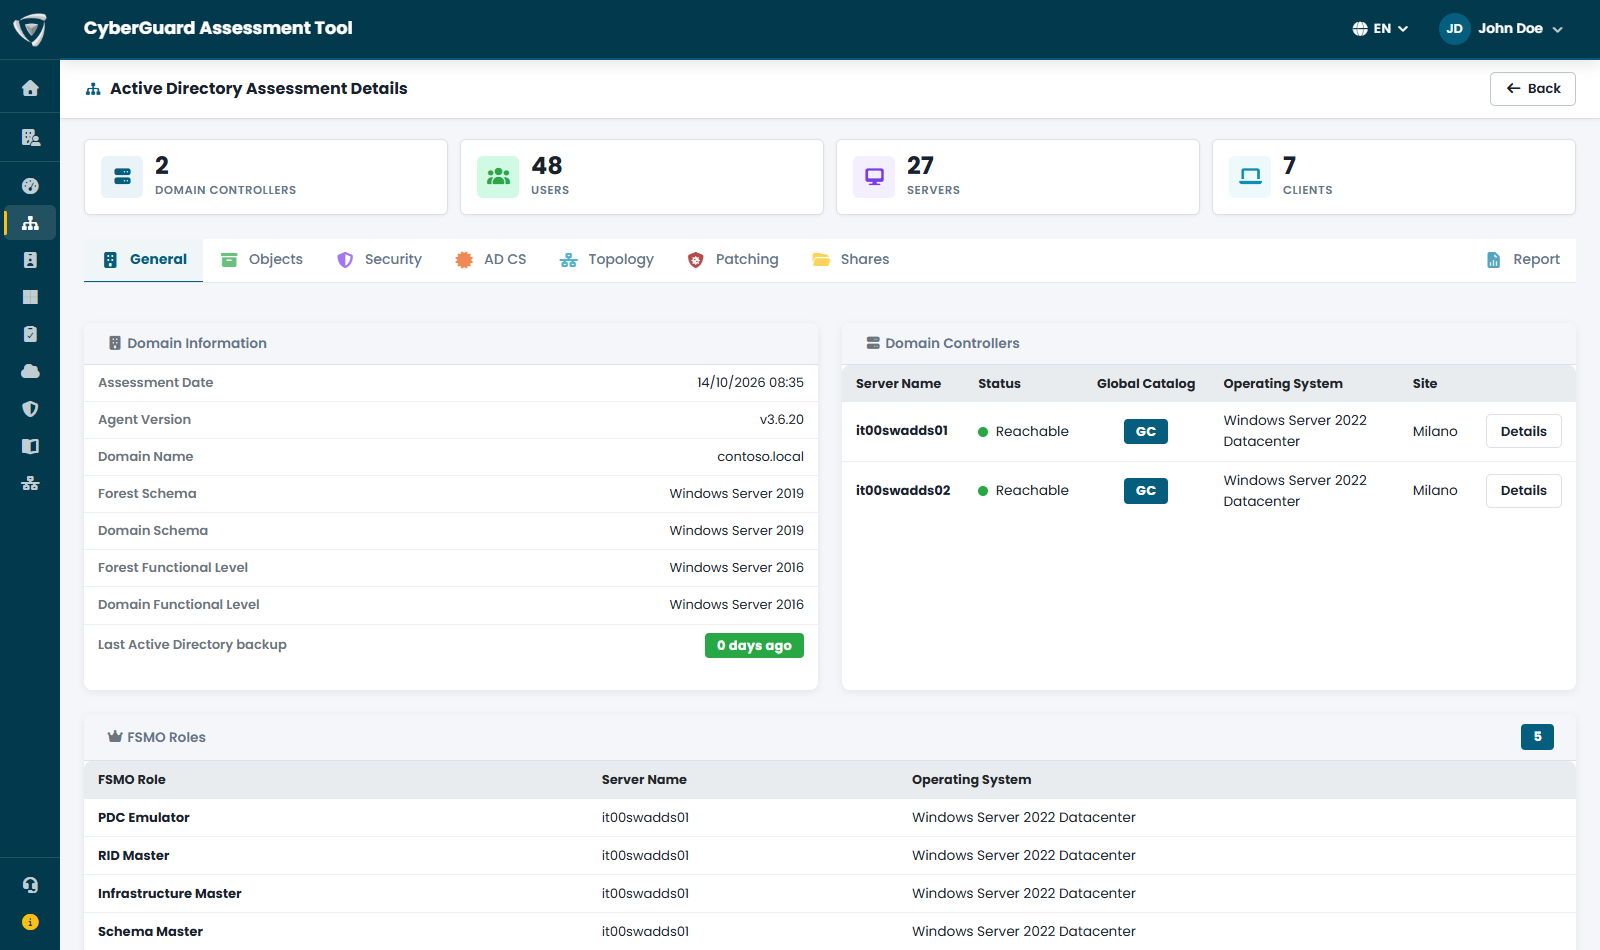Switch to the Objects tab
The image size is (1600, 950).
coord(262,260)
